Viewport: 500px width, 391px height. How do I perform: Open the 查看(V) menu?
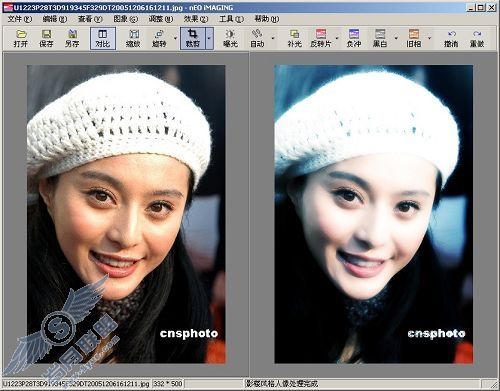[x=90, y=19]
